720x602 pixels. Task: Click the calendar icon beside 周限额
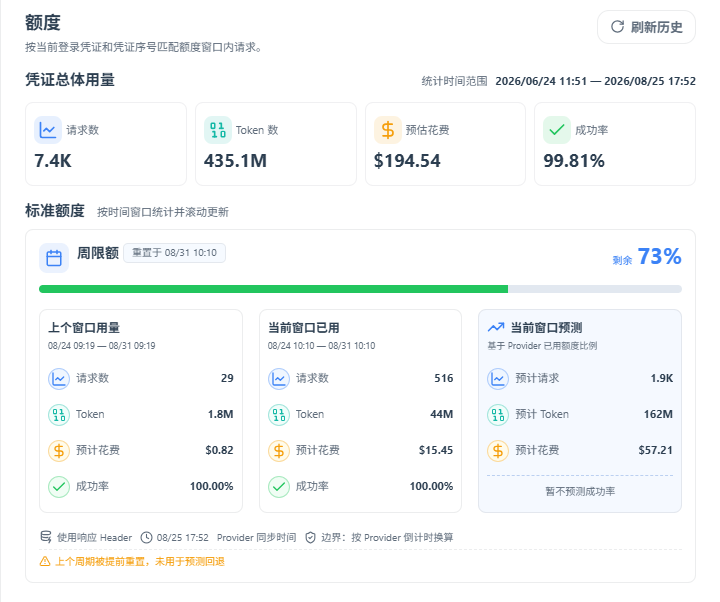tap(54, 258)
